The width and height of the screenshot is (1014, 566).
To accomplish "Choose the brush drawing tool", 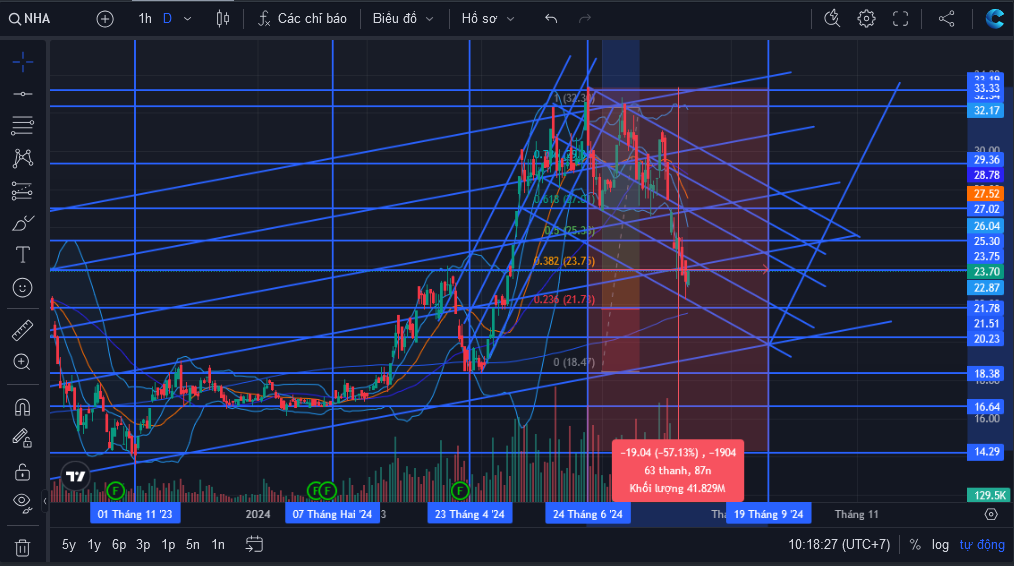I will [23, 224].
